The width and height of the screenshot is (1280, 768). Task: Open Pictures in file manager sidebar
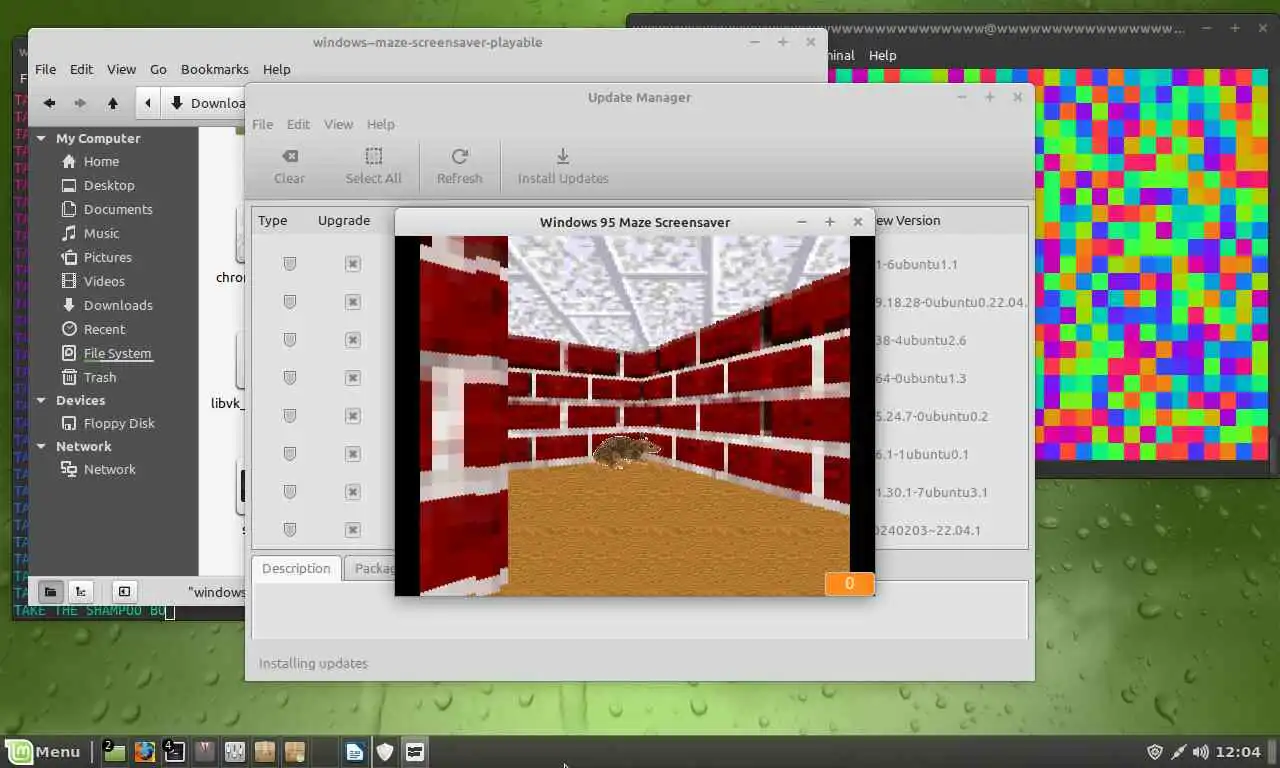pos(107,257)
